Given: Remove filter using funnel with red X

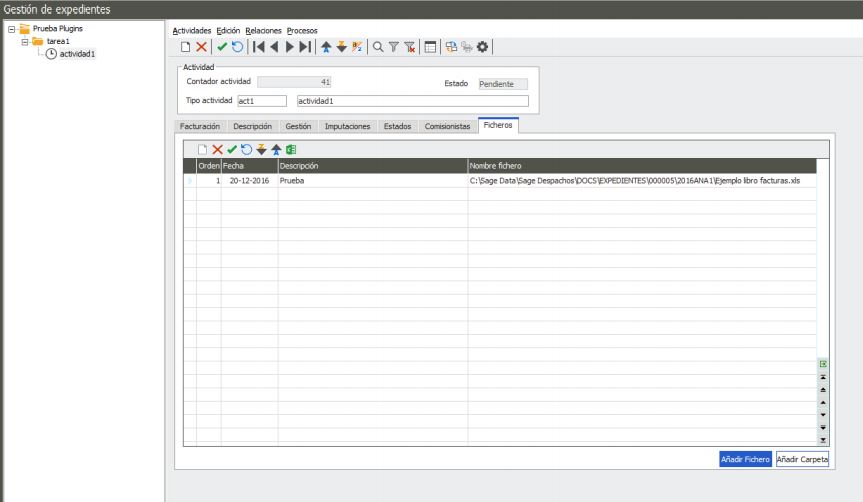Looking at the screenshot, I should click(x=409, y=47).
